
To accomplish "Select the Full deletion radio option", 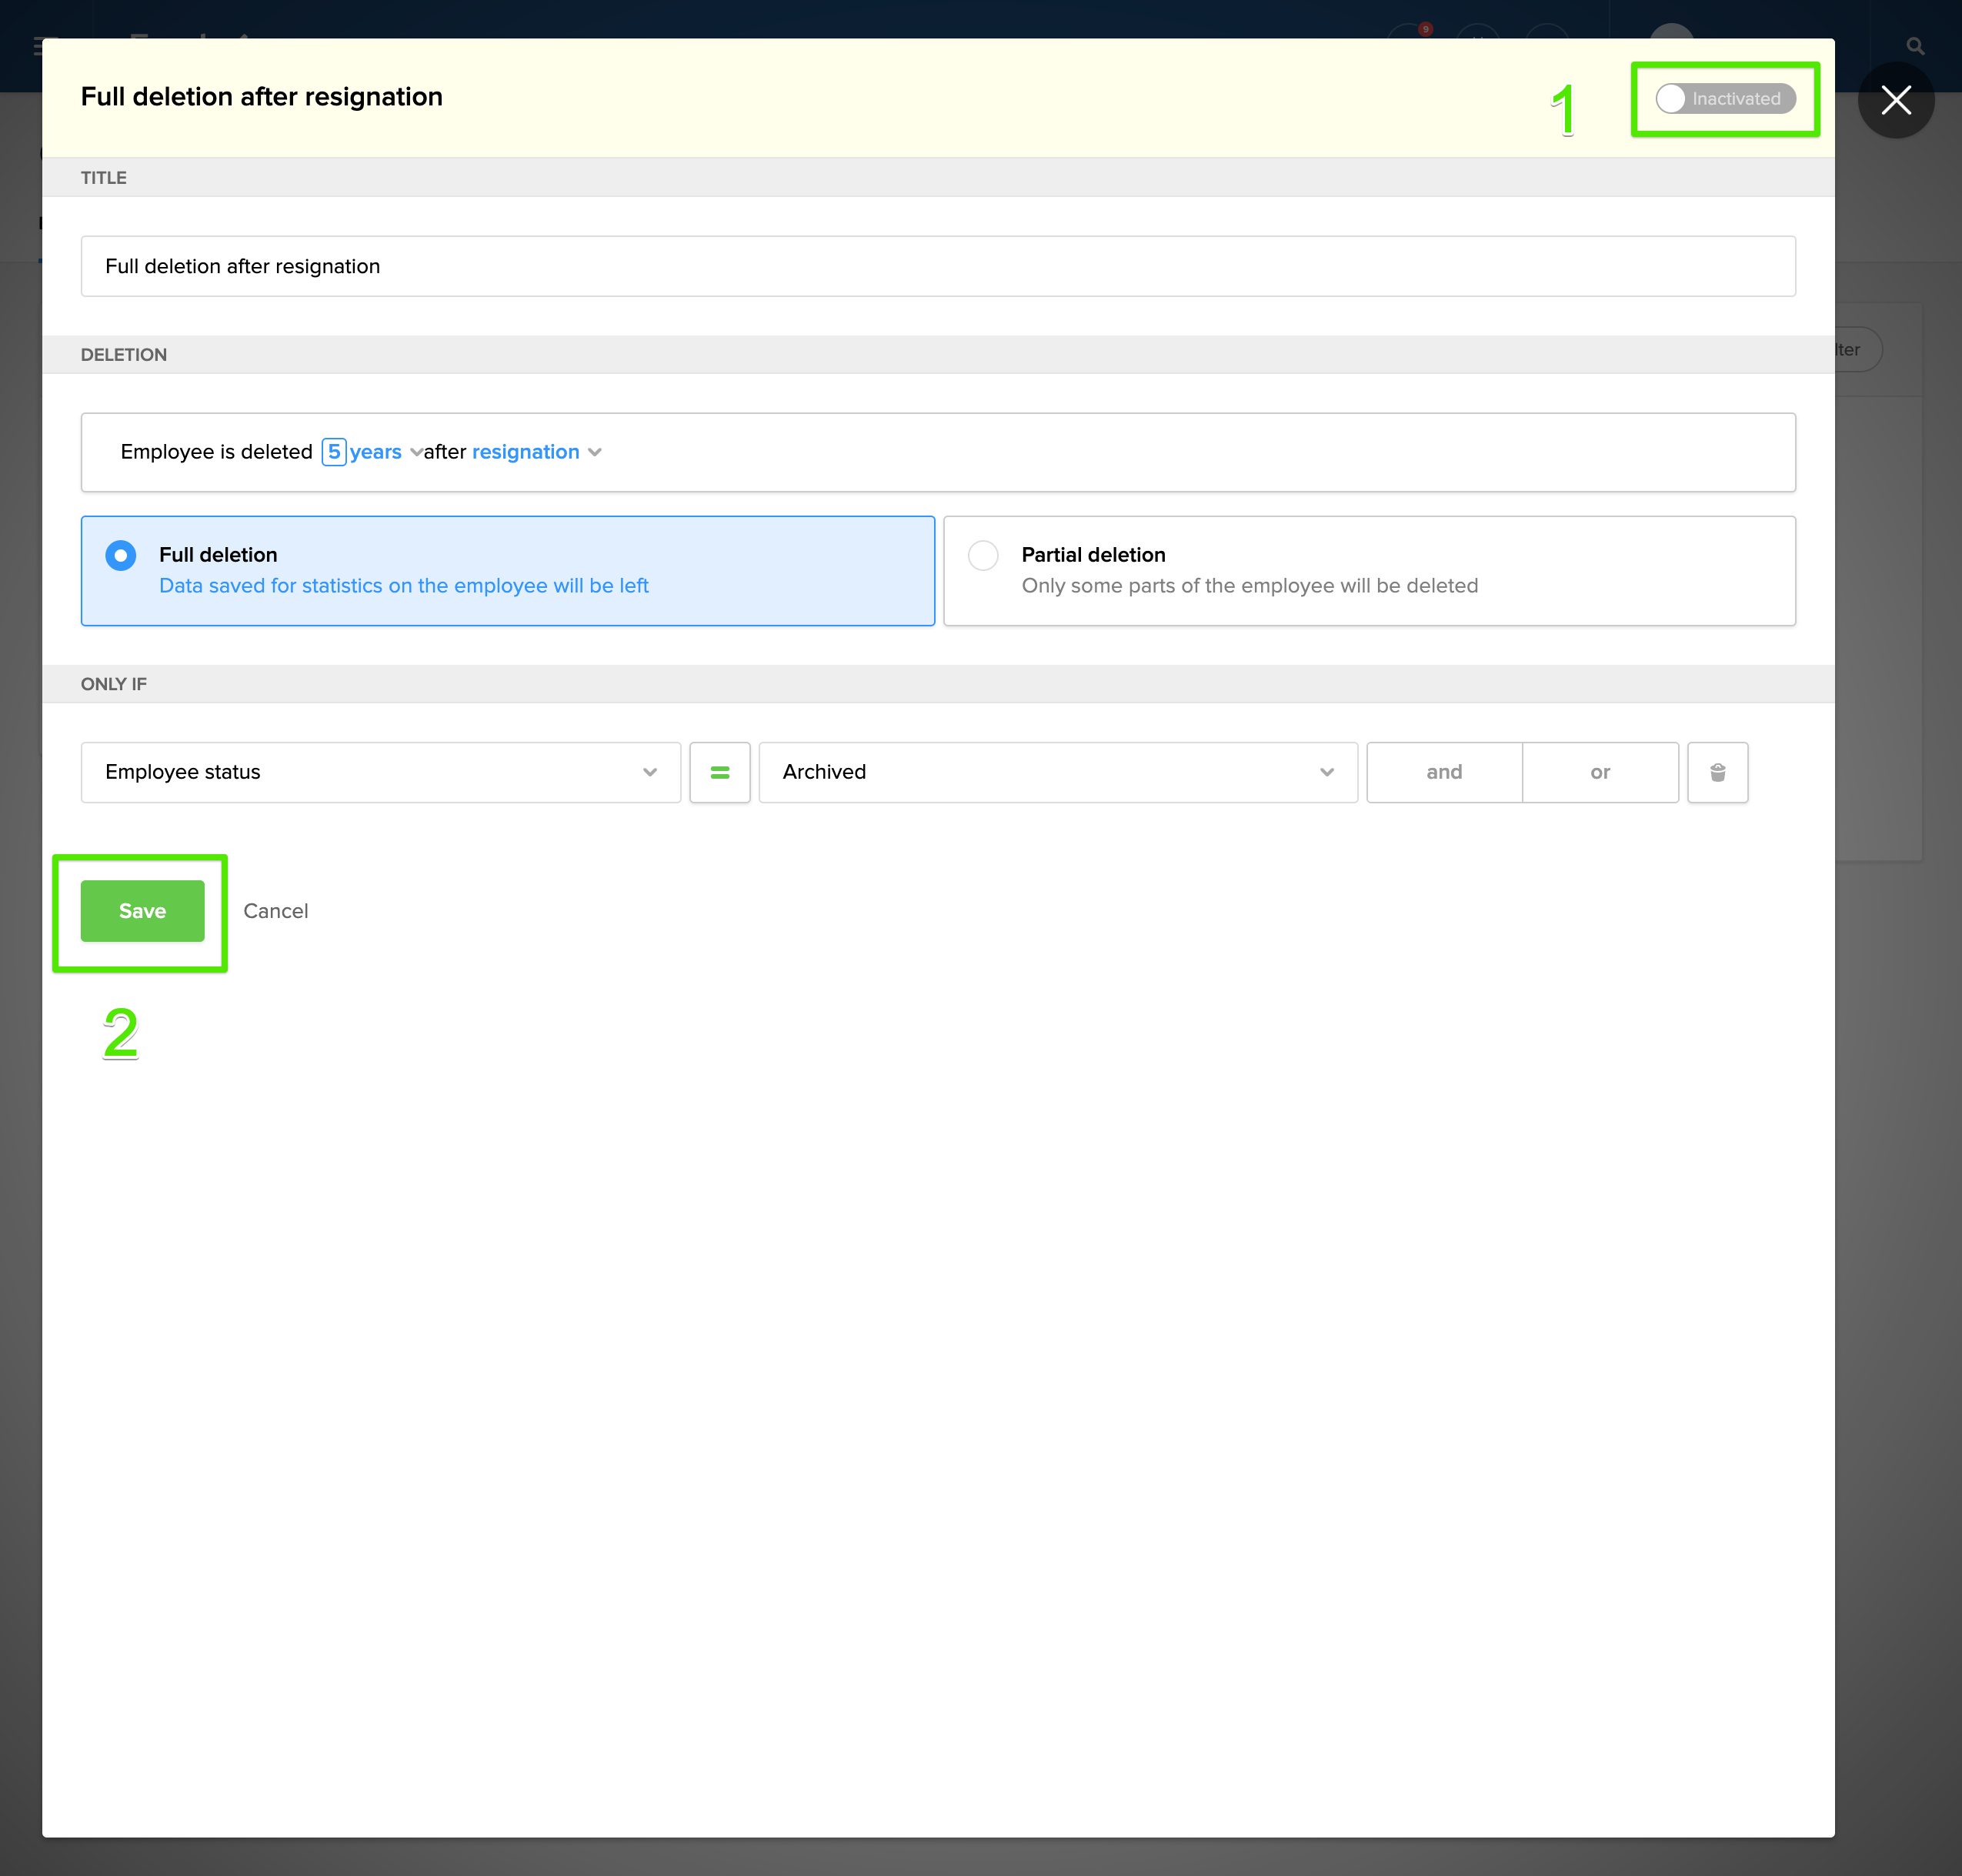I will point(121,555).
